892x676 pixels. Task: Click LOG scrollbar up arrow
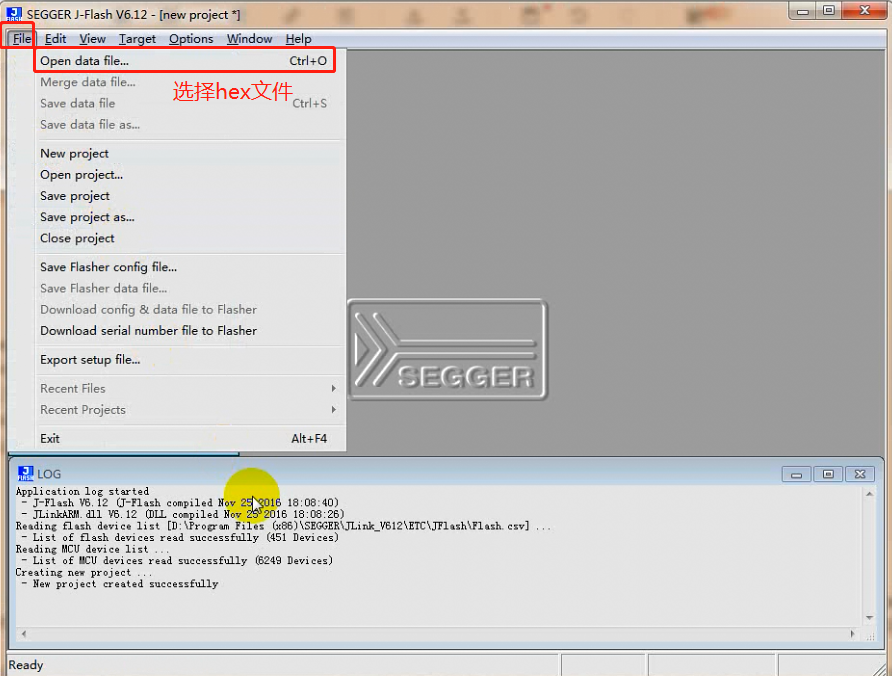point(869,494)
